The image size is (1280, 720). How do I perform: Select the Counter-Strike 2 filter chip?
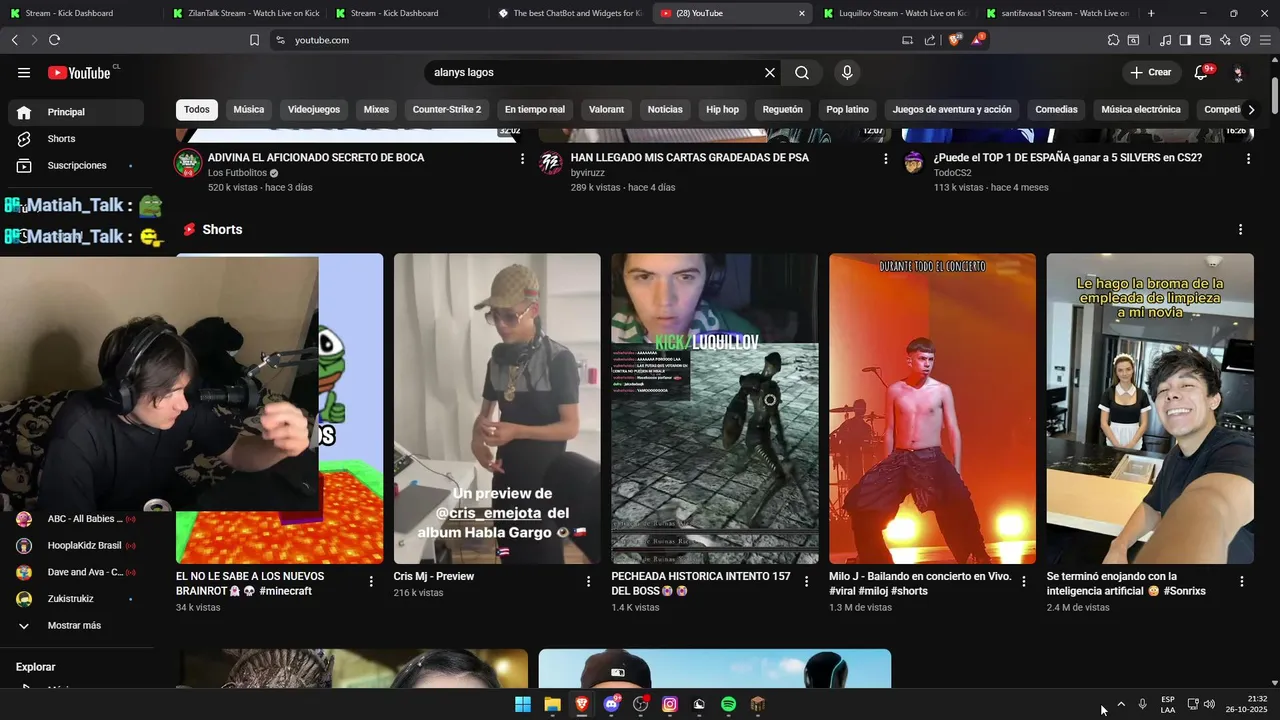pos(447,110)
